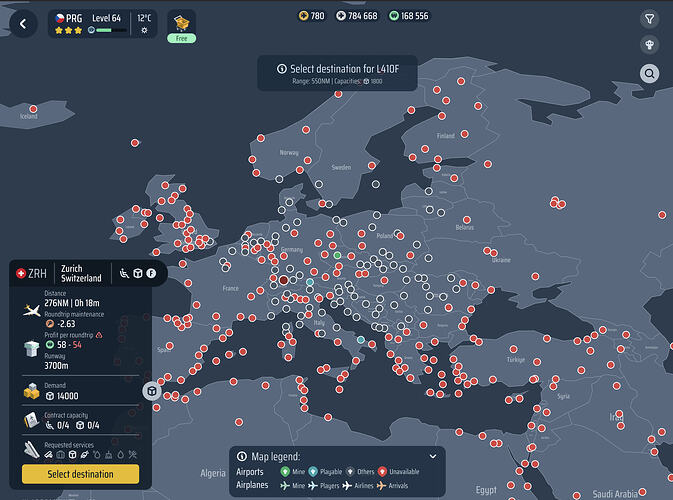
Task: Click the airplane icon beside Distance
Action: click(x=32, y=310)
